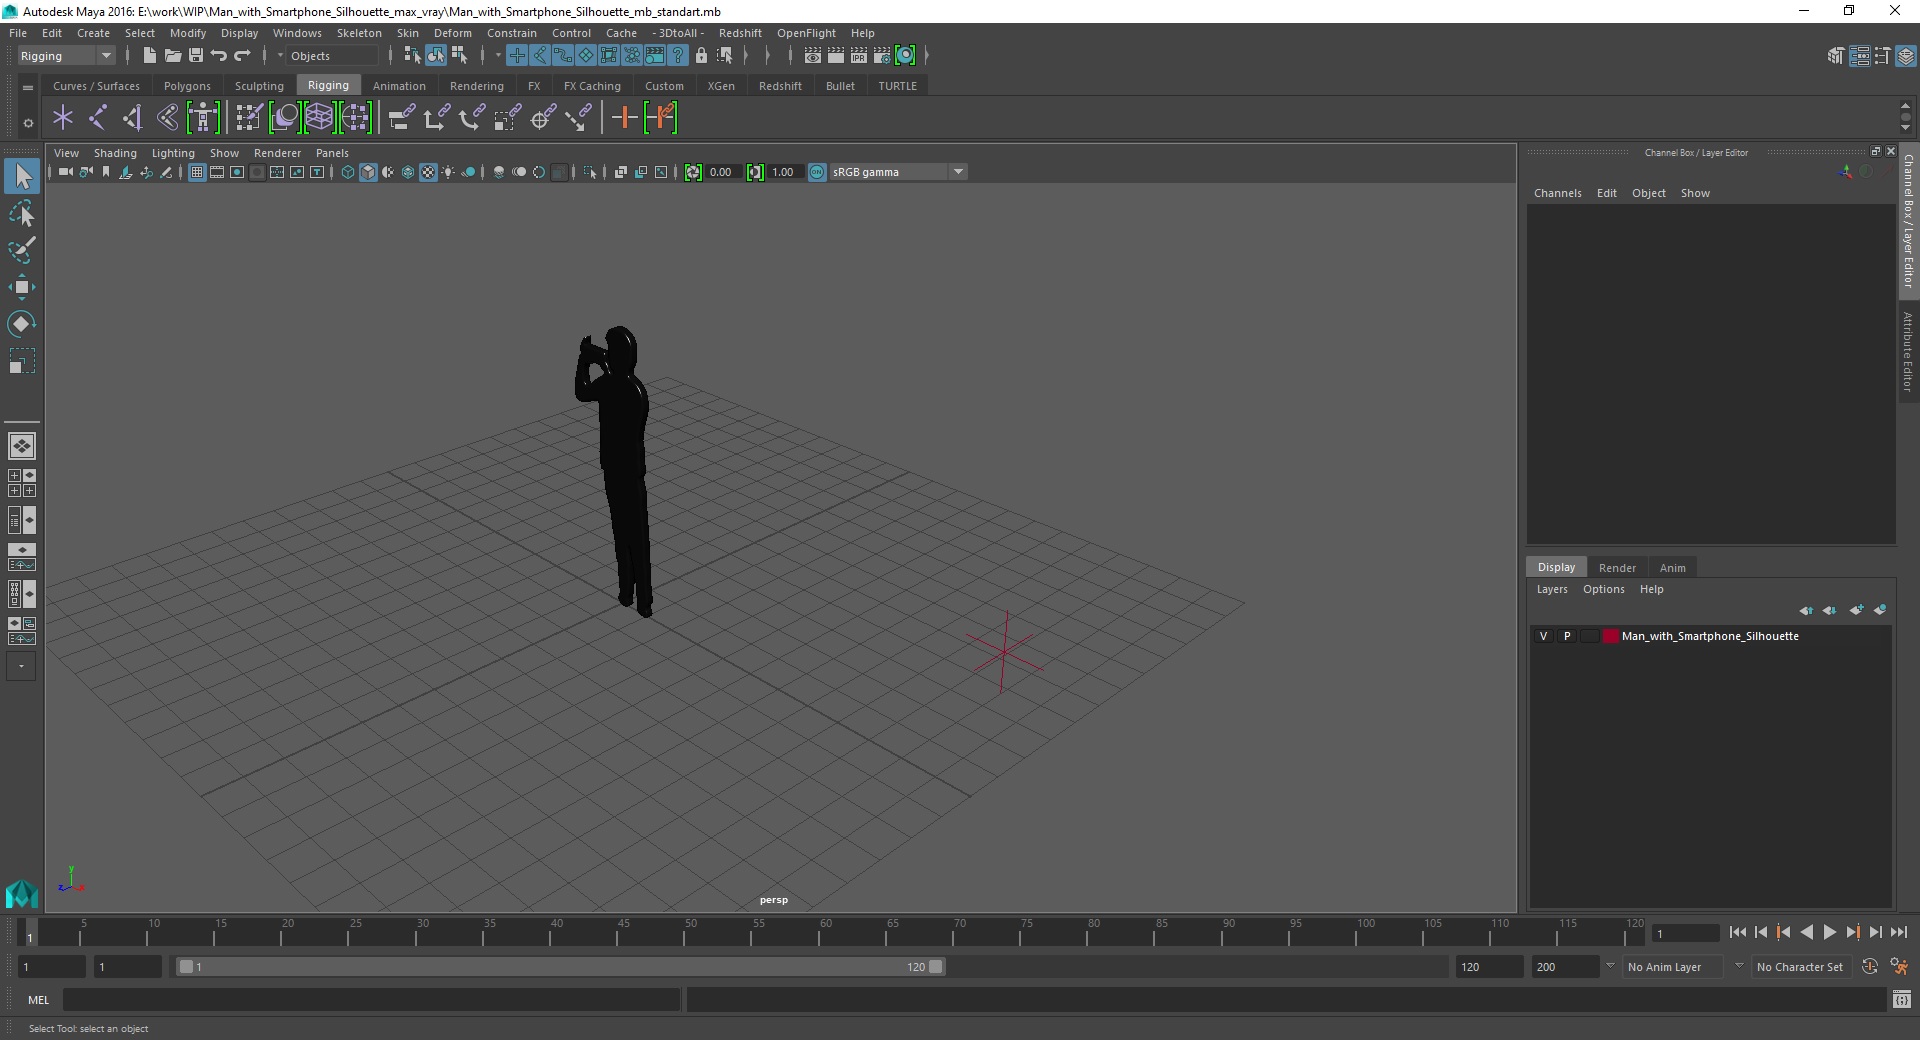Create a new empty display layer
The image size is (1920, 1040).
[1857, 610]
